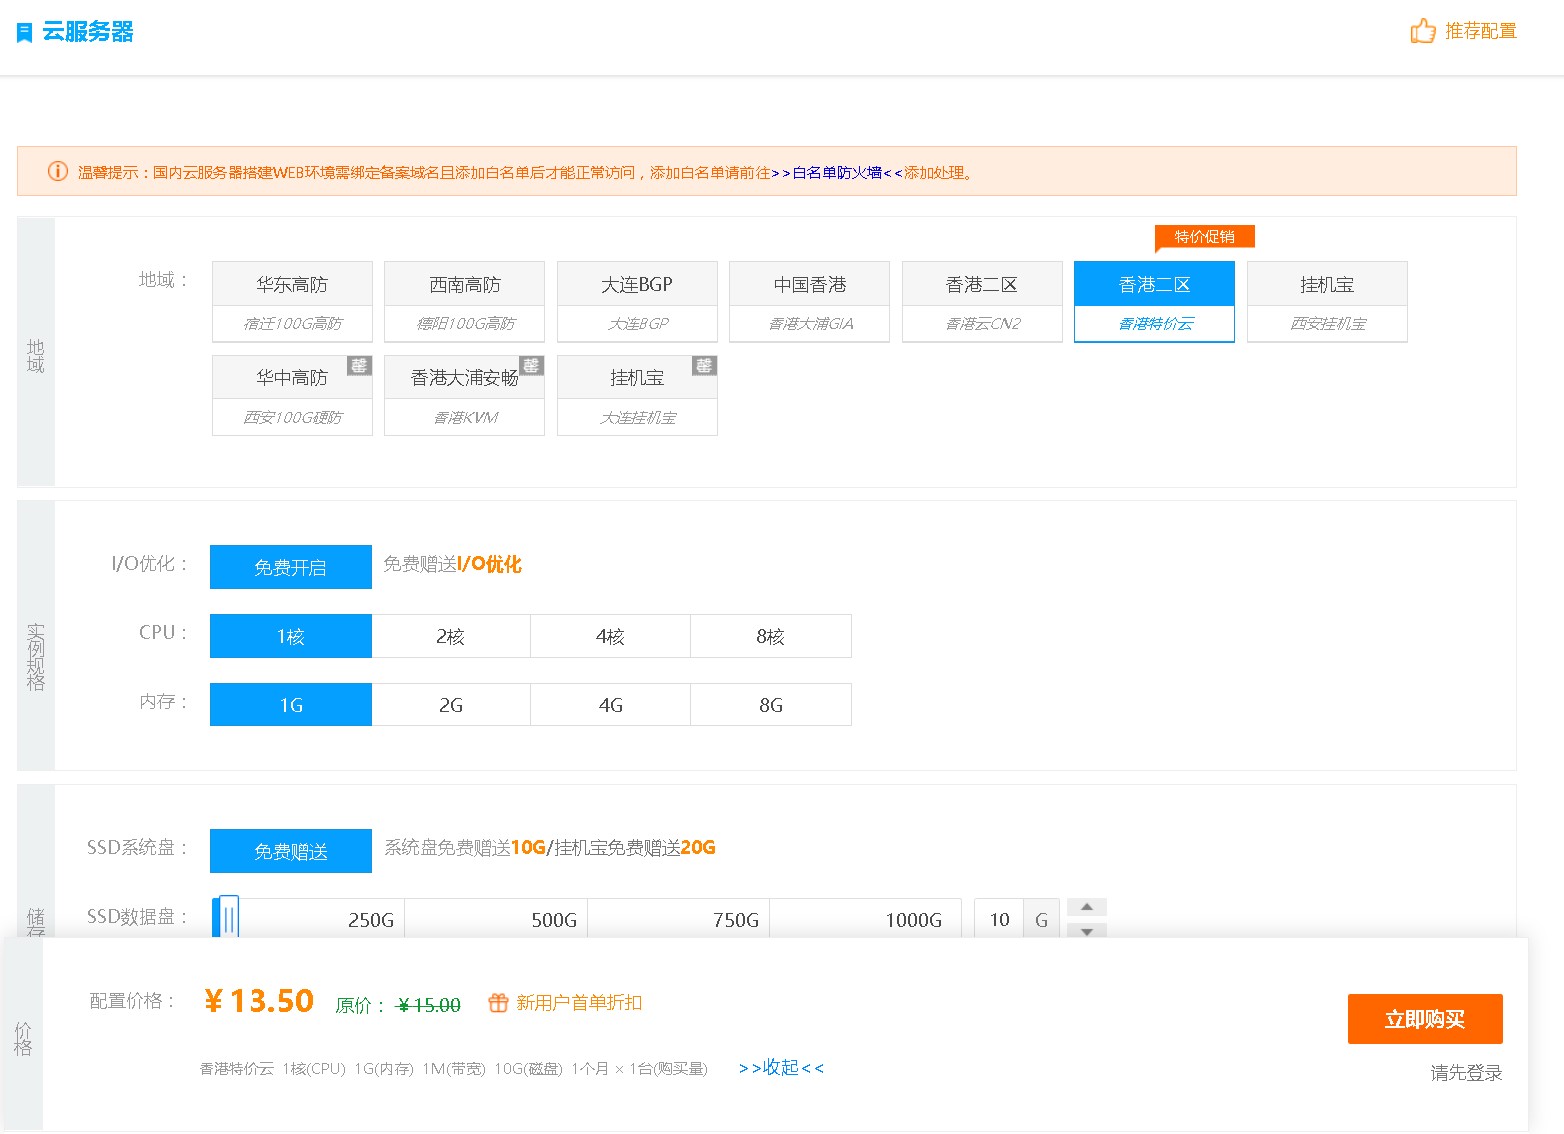
Task: Select 香港二区 香港特价云 region
Action: tap(1155, 302)
